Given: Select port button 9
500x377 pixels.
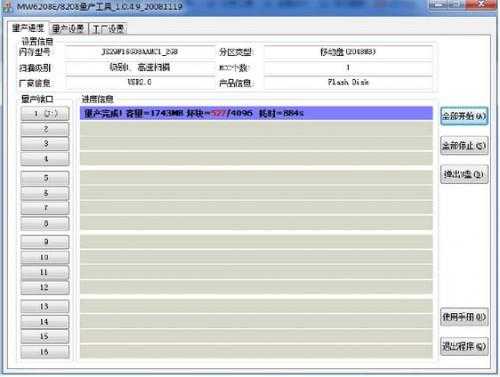Looking at the screenshot, I should [x=45, y=242].
